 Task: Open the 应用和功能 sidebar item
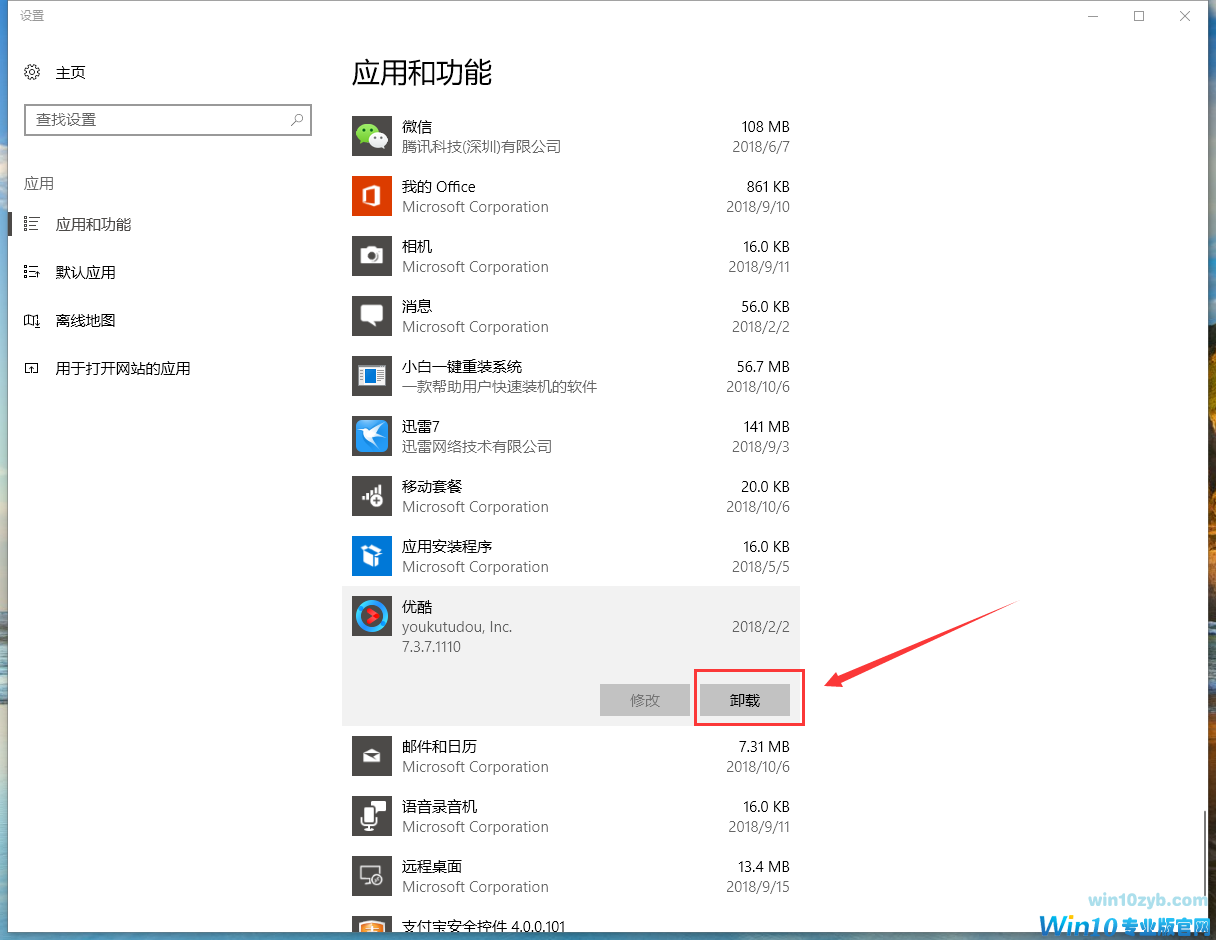pos(93,225)
